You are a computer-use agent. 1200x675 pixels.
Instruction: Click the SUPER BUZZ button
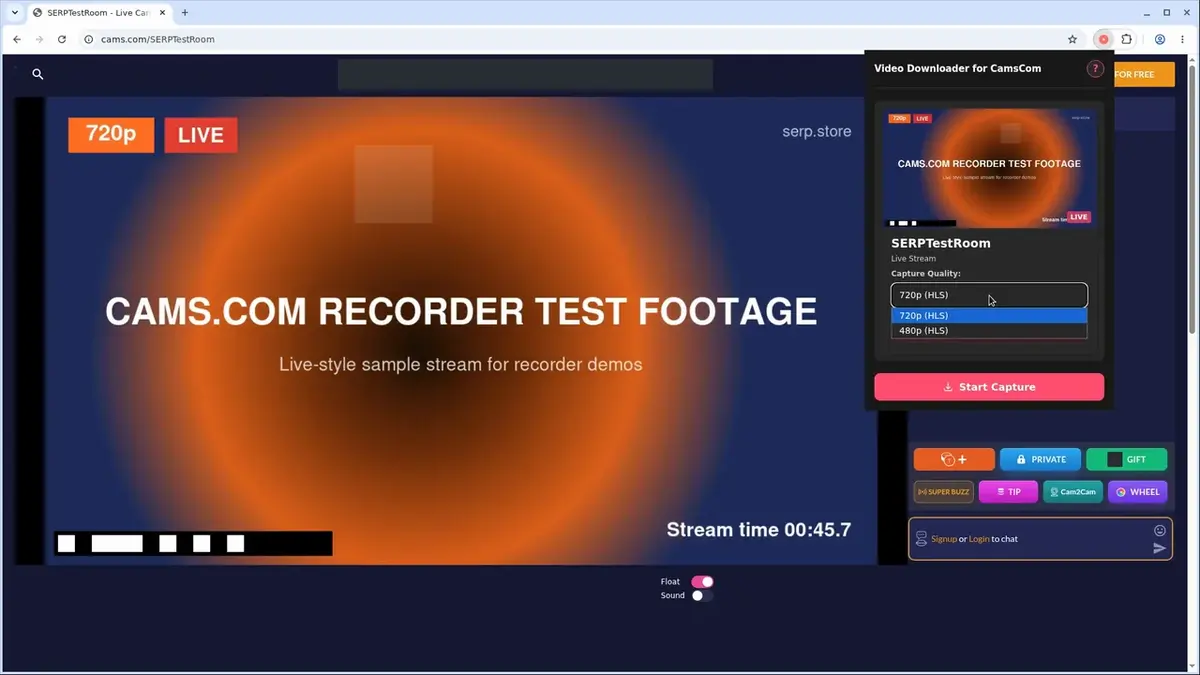(944, 492)
